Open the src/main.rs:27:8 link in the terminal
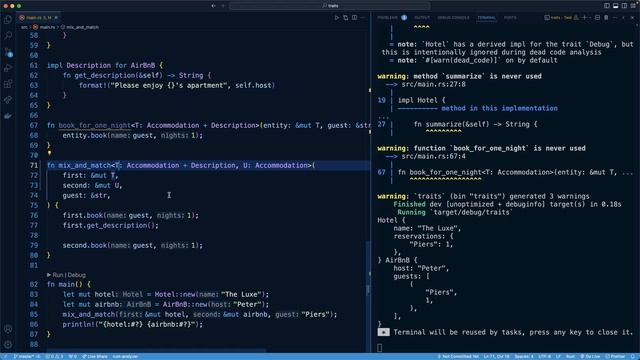 click(433, 84)
